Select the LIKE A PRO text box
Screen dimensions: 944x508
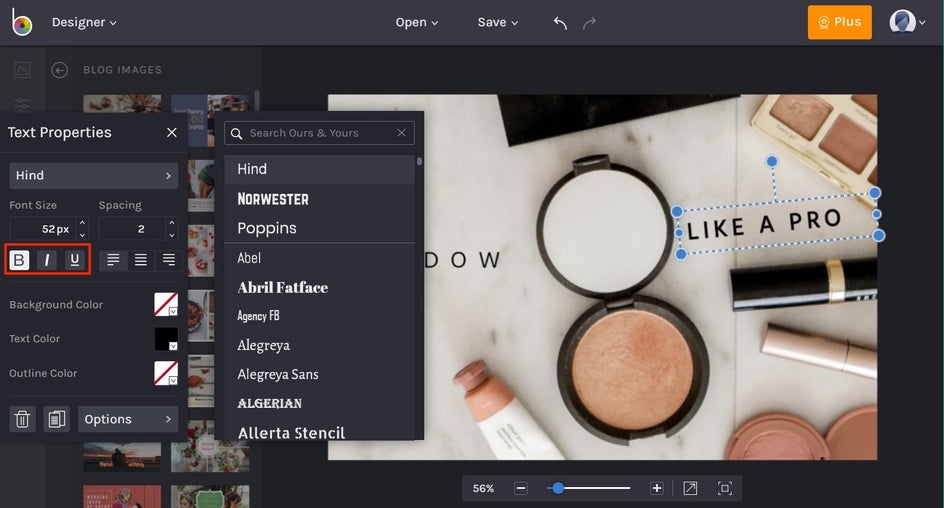click(777, 223)
